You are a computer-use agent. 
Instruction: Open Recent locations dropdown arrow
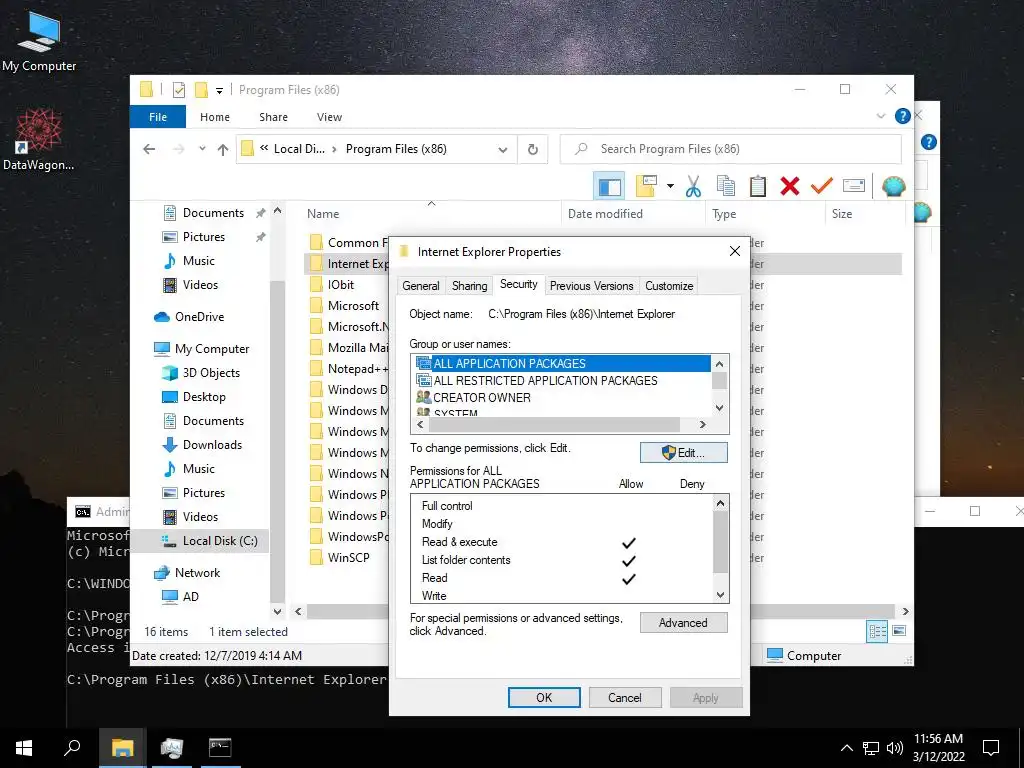[202, 149]
